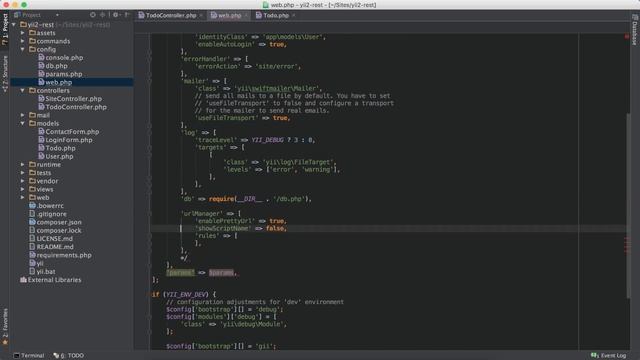Click the error indicator at gutter top
The image size is (640, 360).
pyautogui.click(x=627, y=37)
